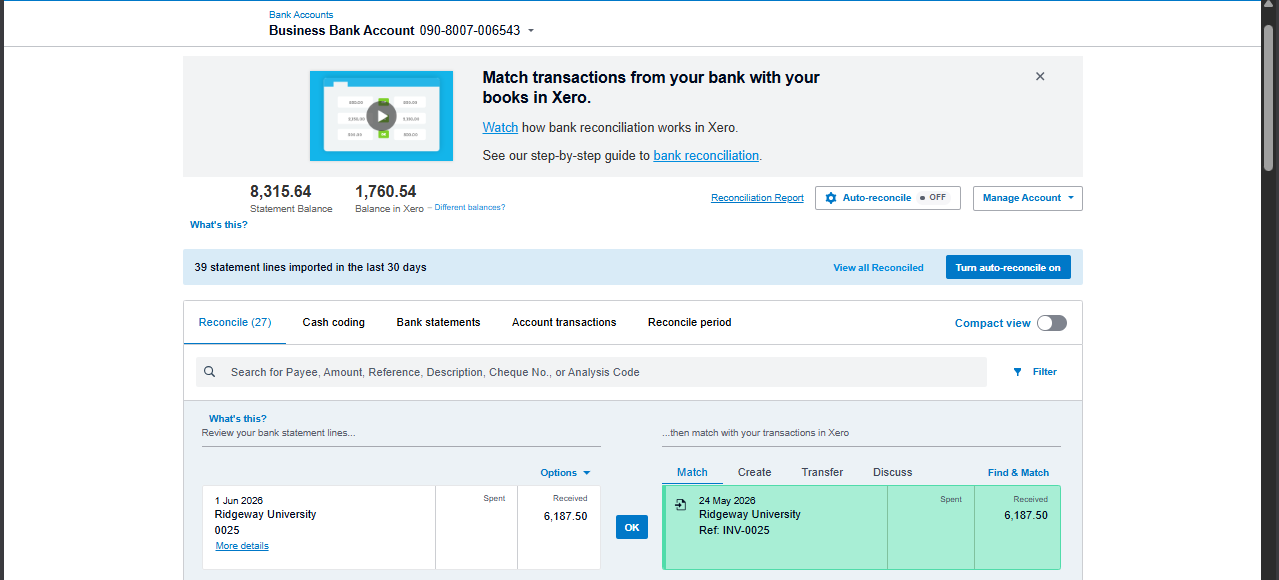Viewport: 1279px width, 580px height.
Task: Open the Account transactions tab
Action: click(564, 322)
